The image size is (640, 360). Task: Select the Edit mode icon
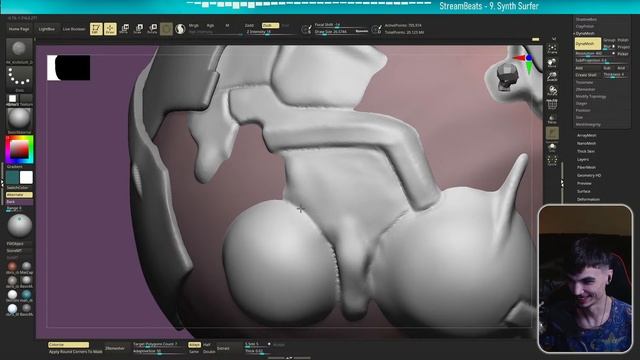(96, 29)
